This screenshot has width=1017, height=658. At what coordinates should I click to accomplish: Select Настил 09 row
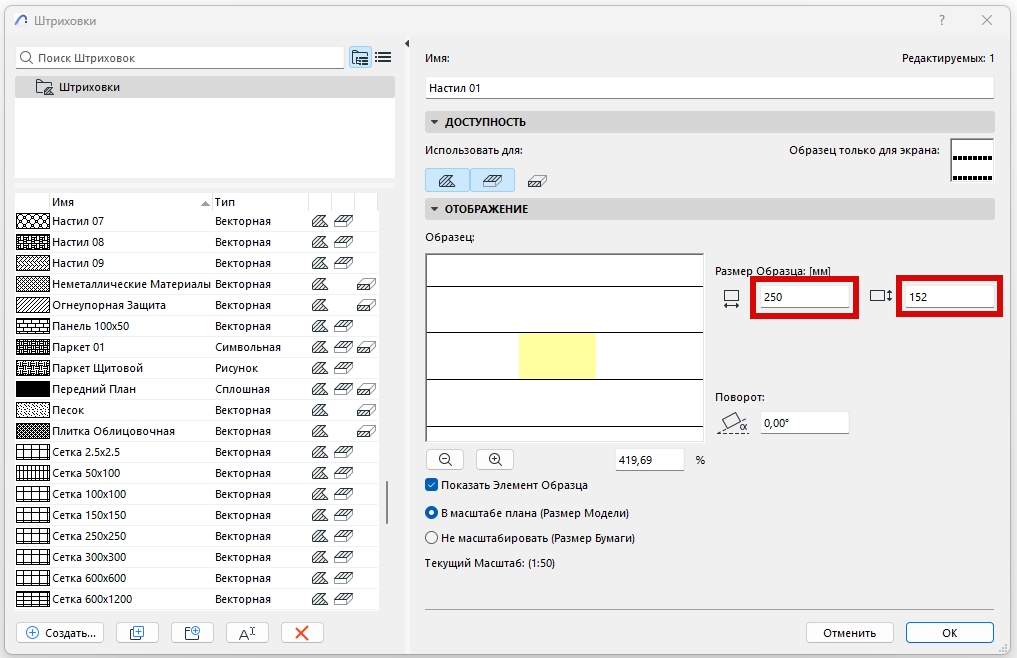[197, 263]
